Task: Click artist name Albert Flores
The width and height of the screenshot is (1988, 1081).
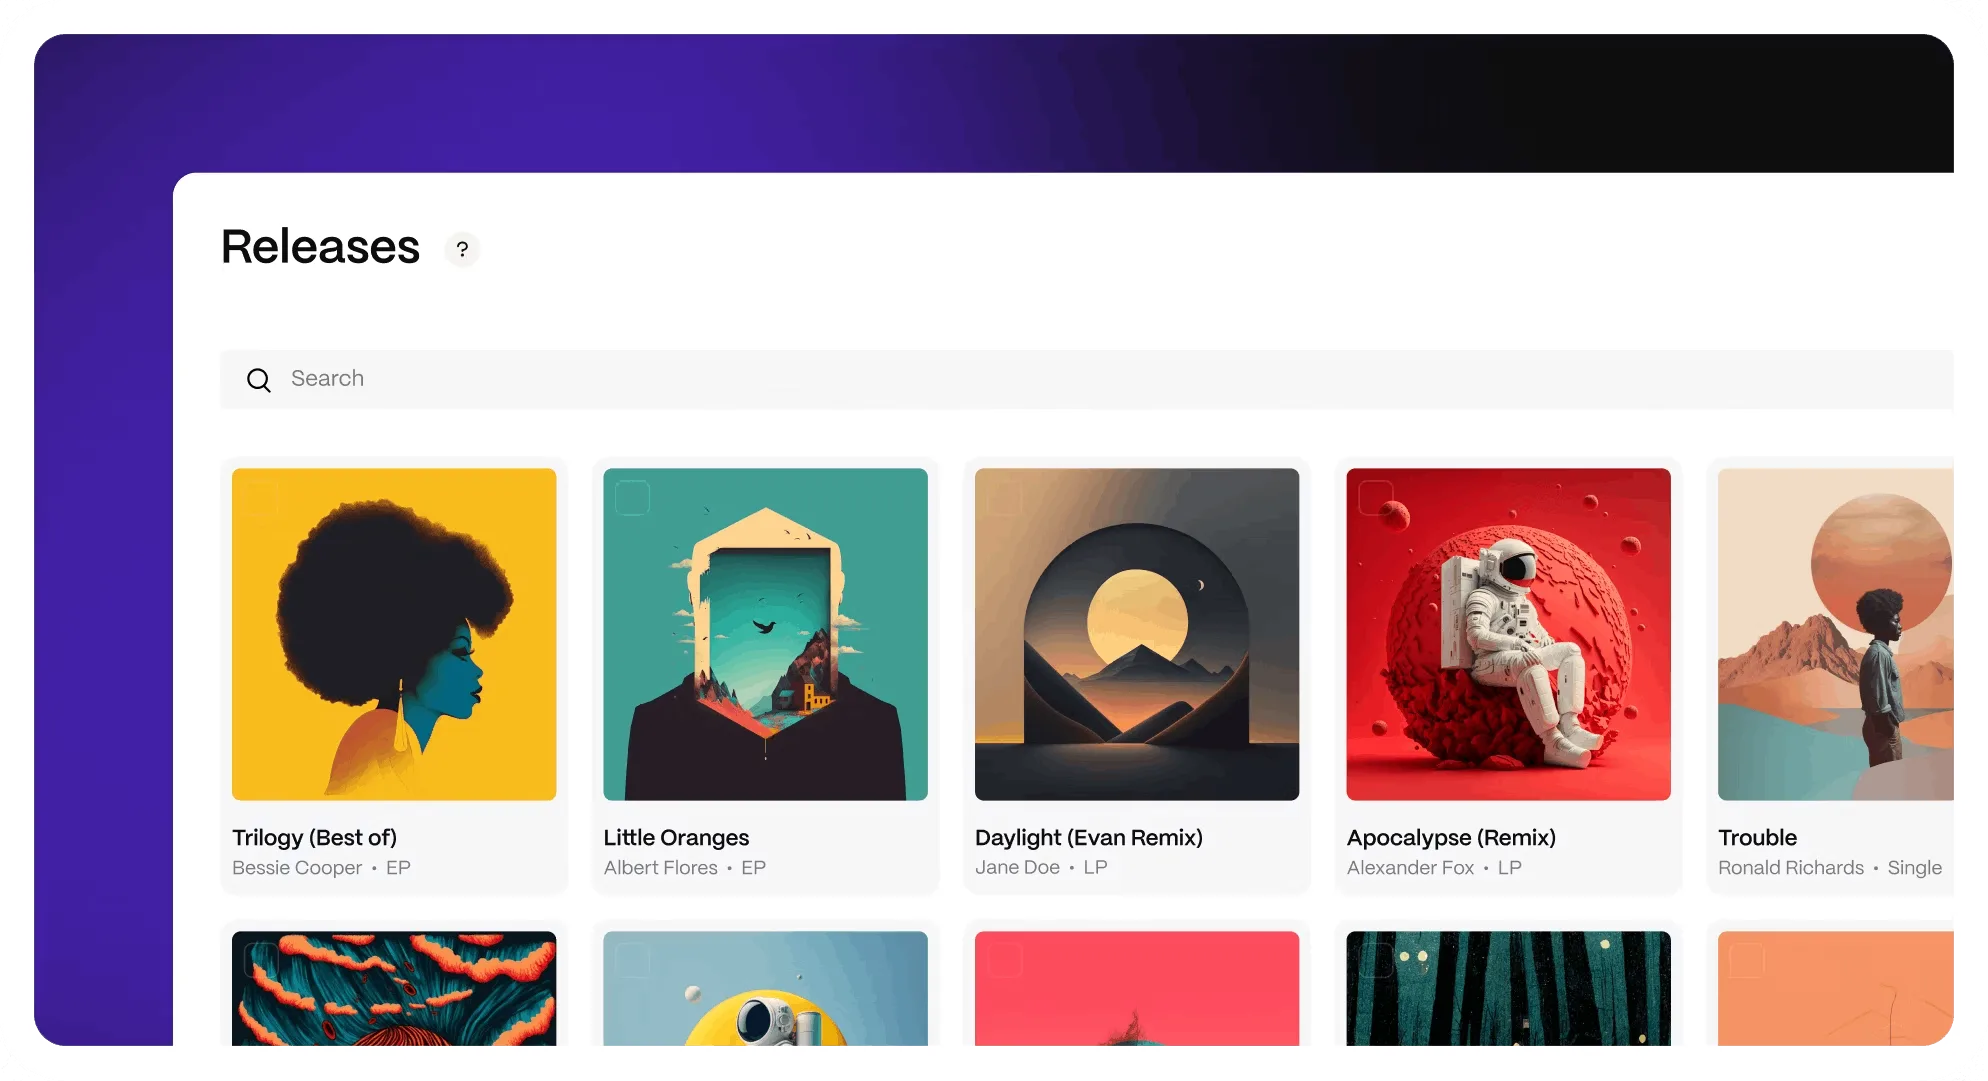Action: (661, 868)
